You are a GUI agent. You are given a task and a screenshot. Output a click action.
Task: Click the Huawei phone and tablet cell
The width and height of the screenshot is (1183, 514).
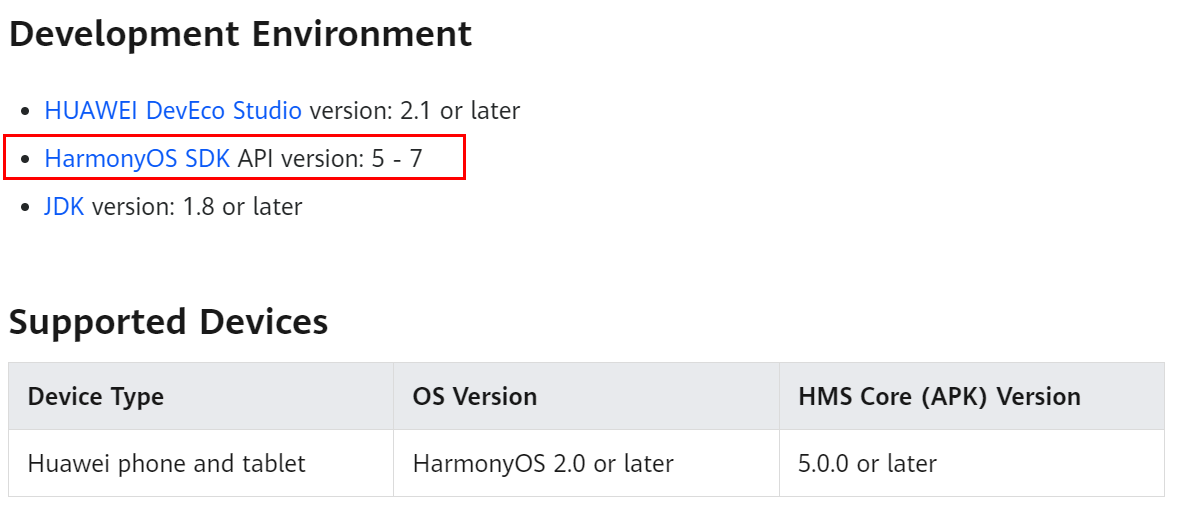[166, 464]
